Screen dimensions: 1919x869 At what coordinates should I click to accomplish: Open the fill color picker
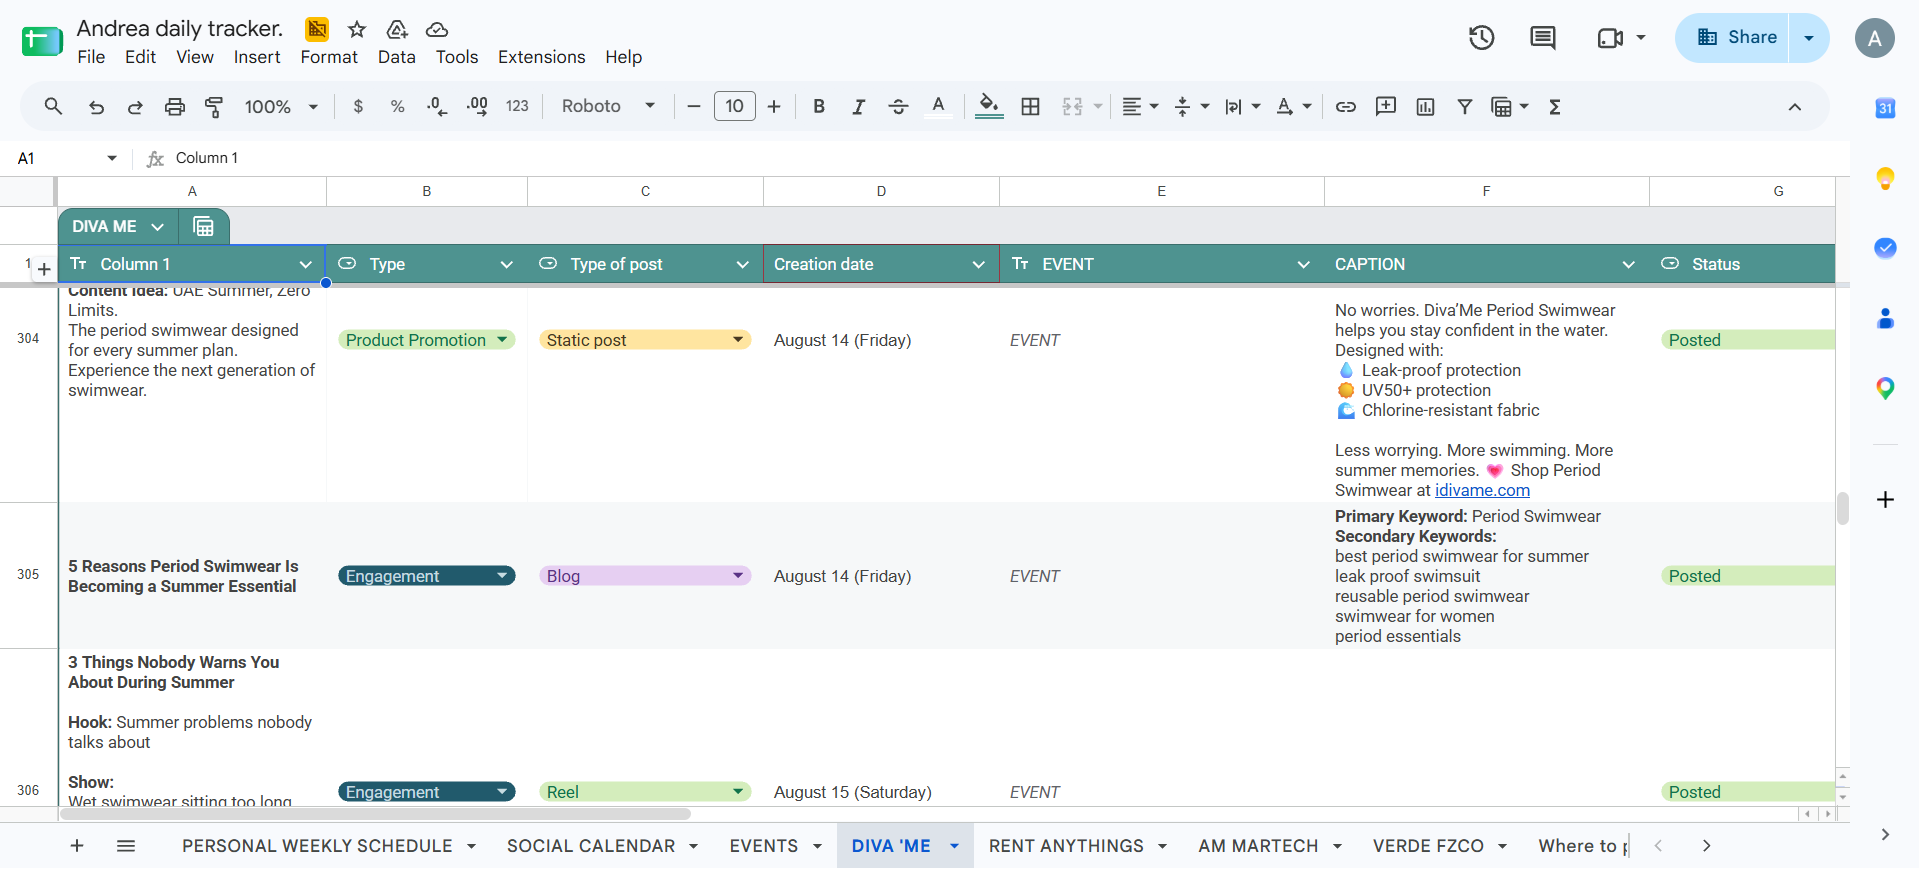pyautogui.click(x=989, y=106)
